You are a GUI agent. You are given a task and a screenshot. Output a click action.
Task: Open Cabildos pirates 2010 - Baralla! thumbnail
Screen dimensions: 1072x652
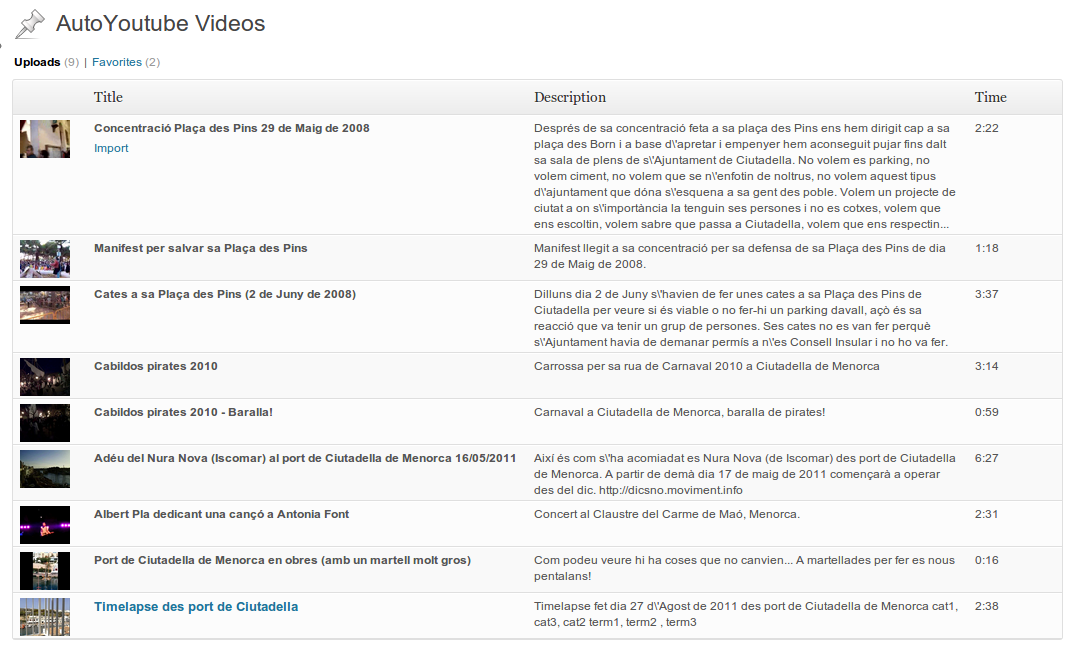click(45, 422)
